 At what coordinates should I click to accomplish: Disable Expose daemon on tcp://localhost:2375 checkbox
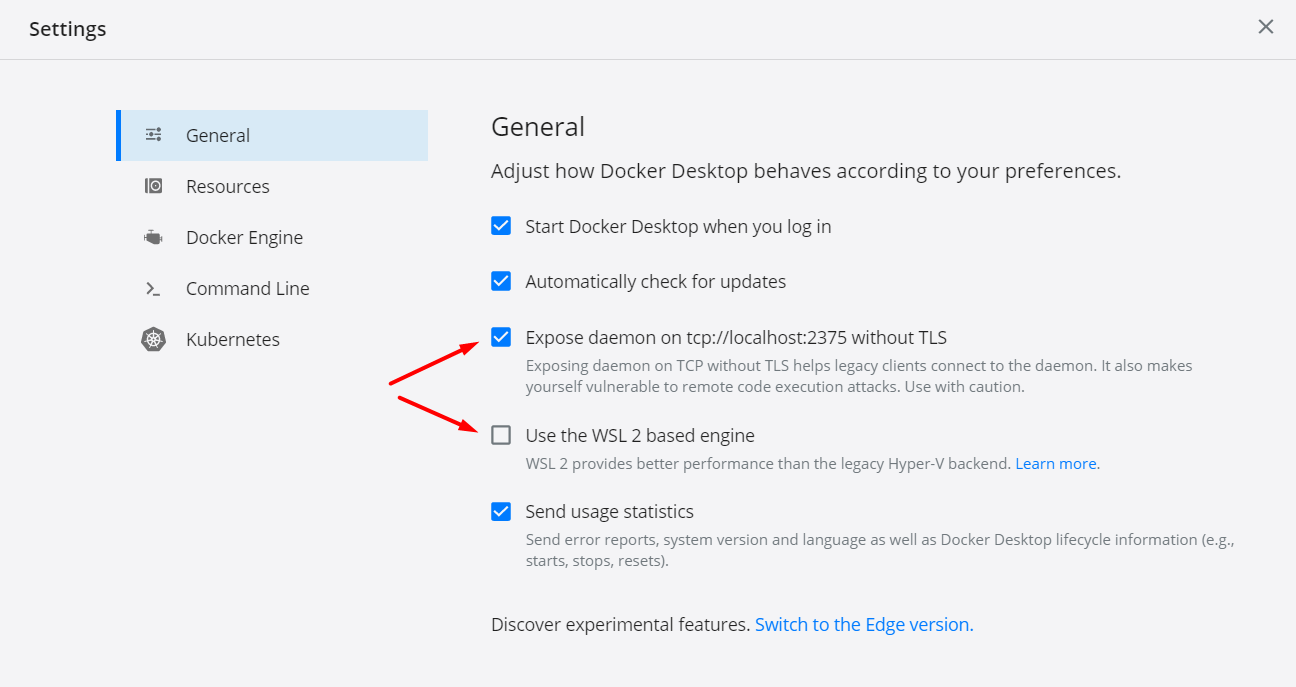[x=501, y=337]
